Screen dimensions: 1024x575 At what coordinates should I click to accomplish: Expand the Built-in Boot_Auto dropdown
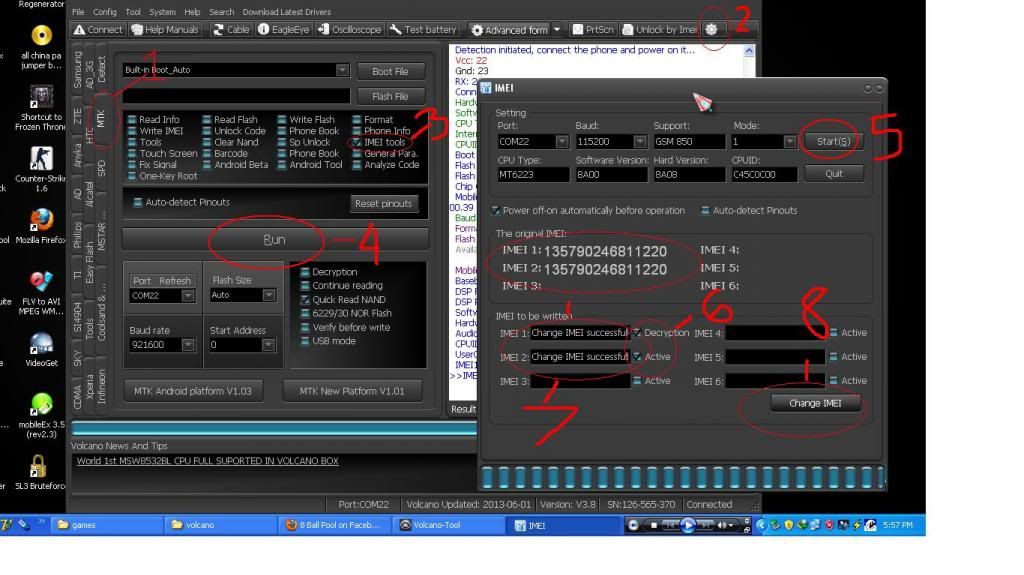(x=343, y=70)
